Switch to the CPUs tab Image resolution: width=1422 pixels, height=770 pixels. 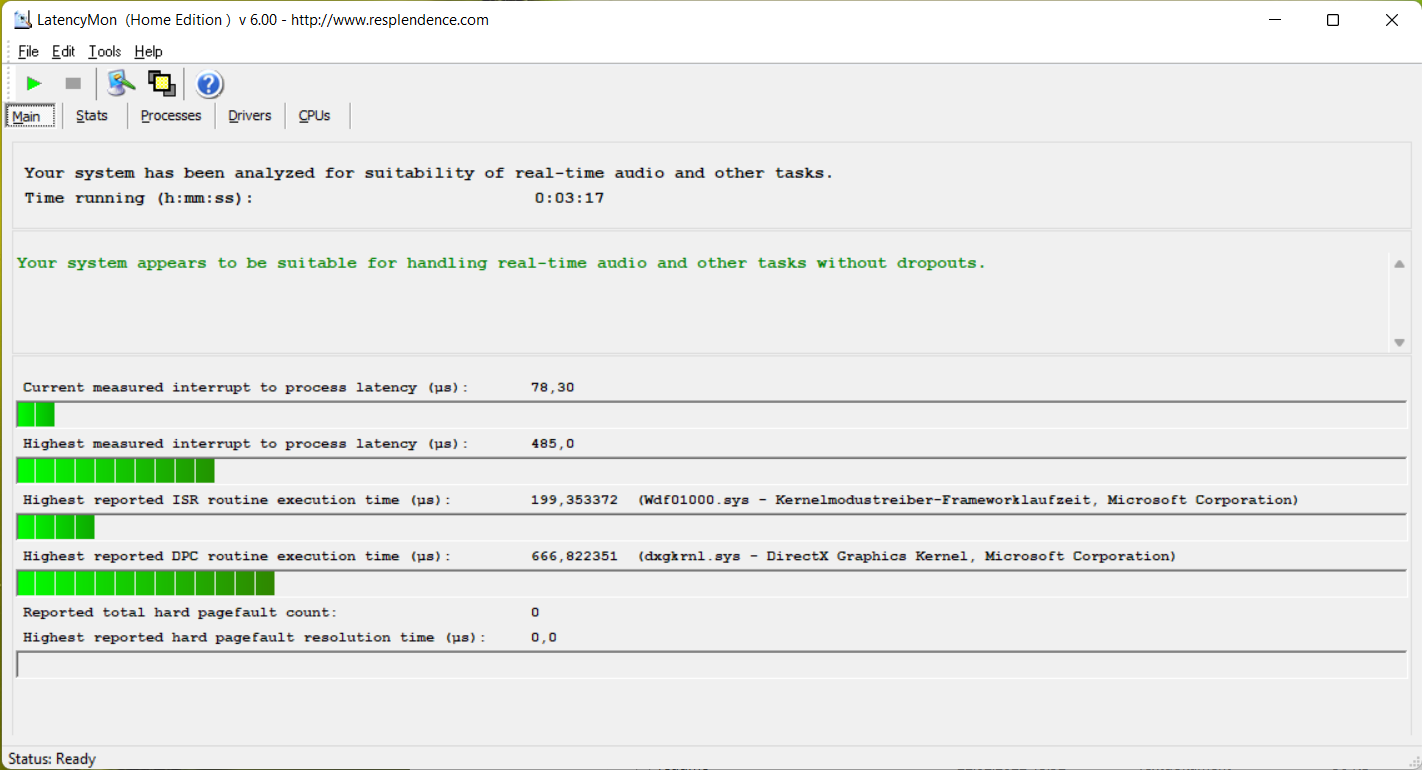pos(315,116)
